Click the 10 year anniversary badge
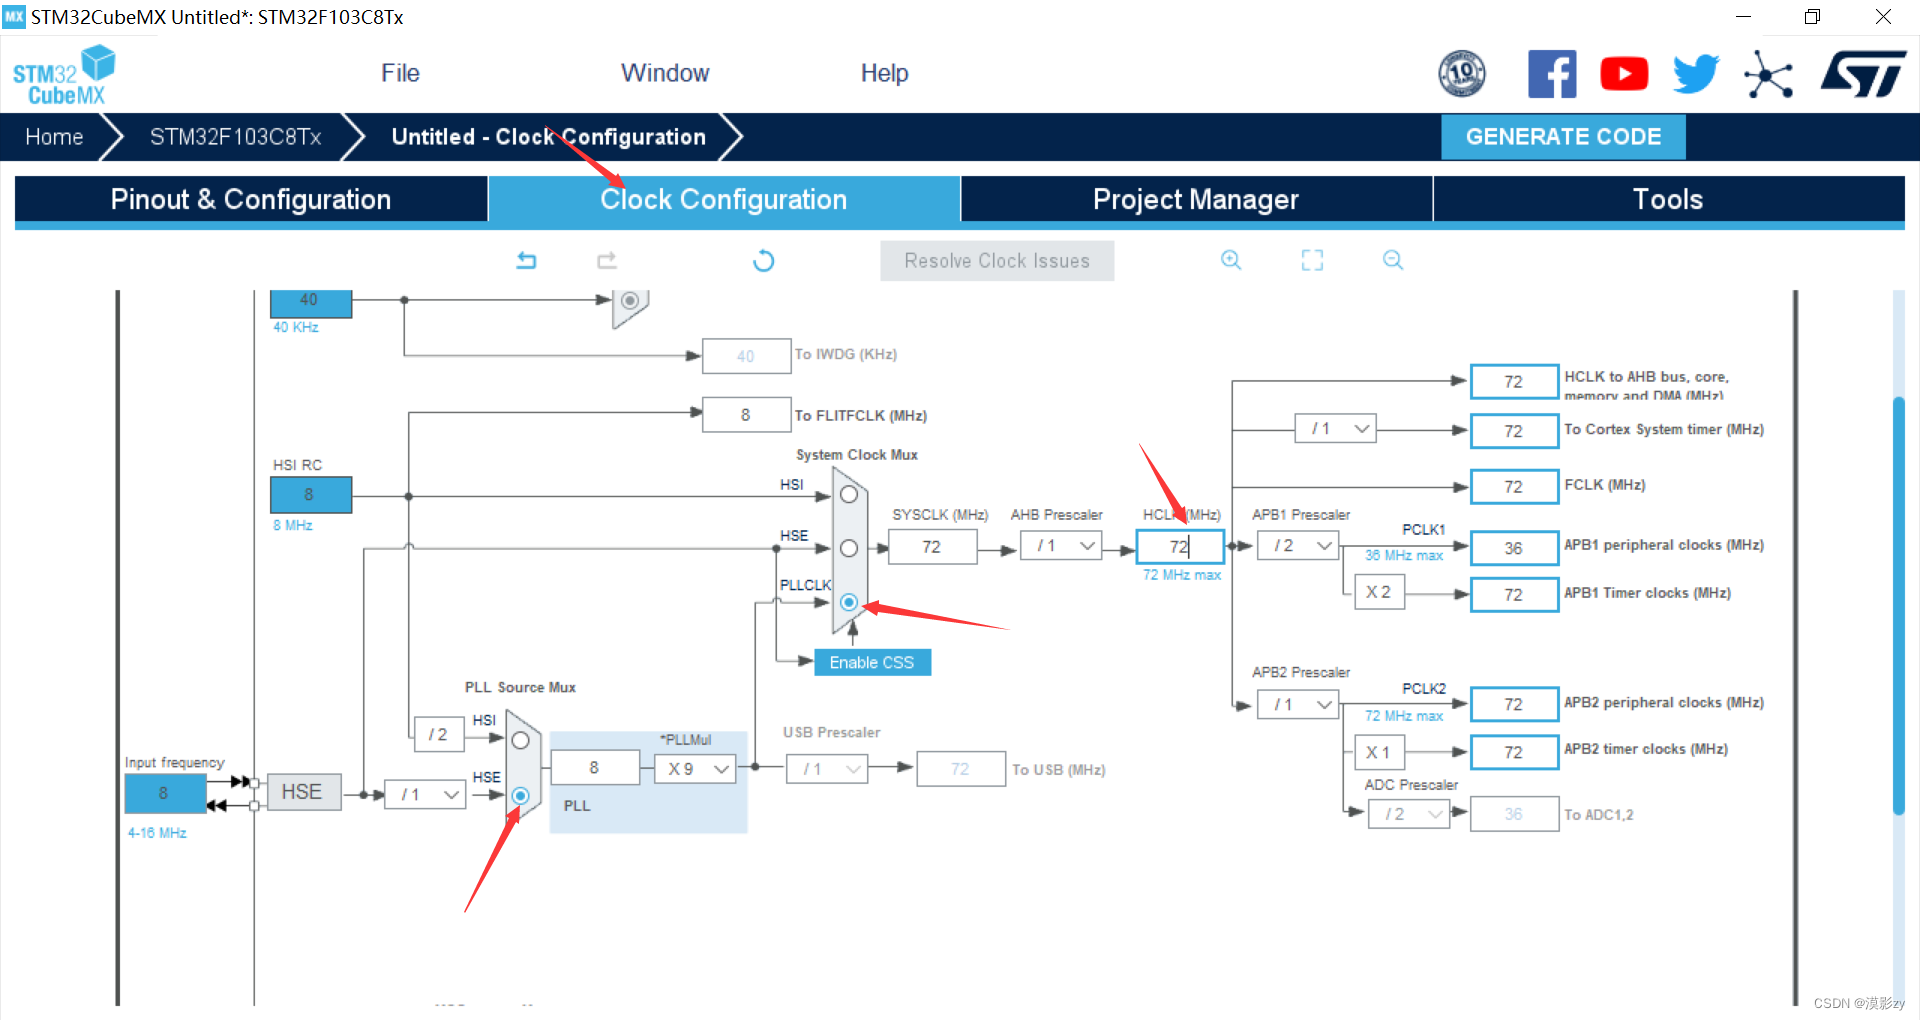The image size is (1920, 1020). pos(1462,74)
